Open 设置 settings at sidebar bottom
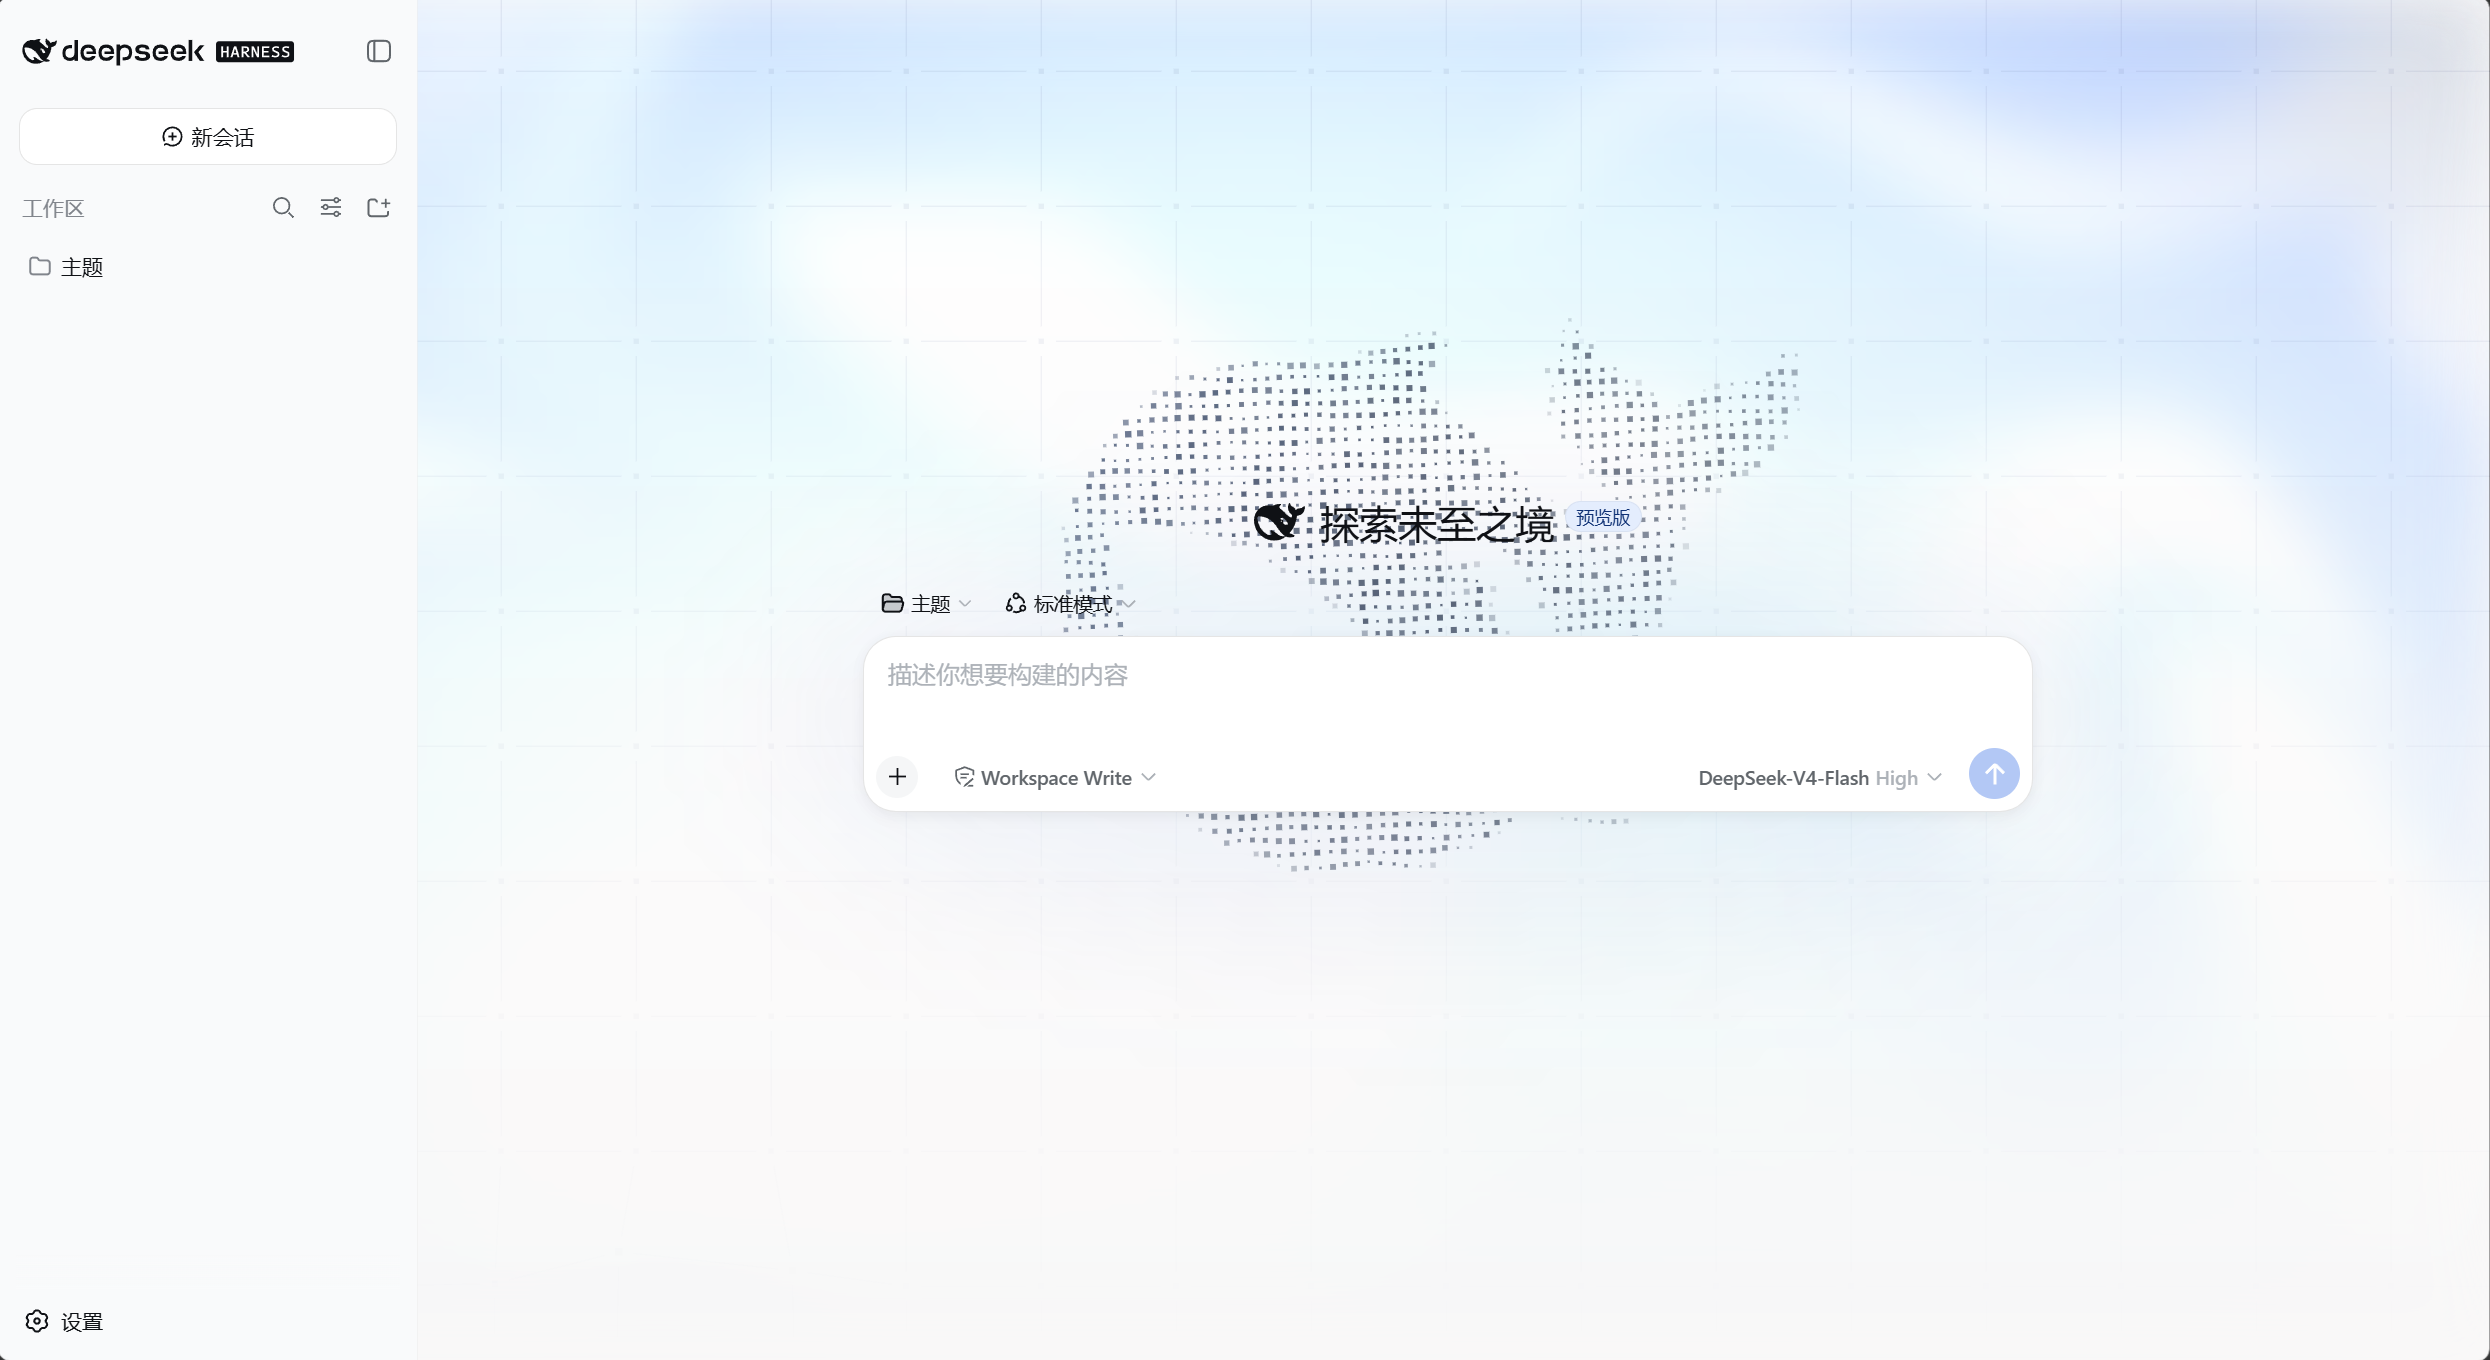Viewport: 2490px width, 1360px height. coord(64,1322)
